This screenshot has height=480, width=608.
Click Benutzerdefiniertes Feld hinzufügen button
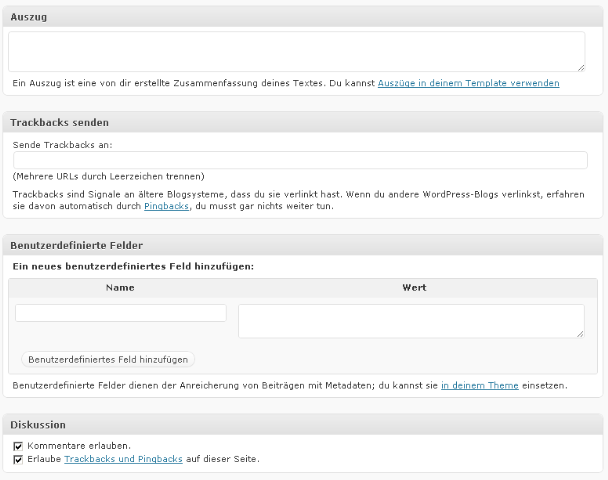[x=108, y=359]
